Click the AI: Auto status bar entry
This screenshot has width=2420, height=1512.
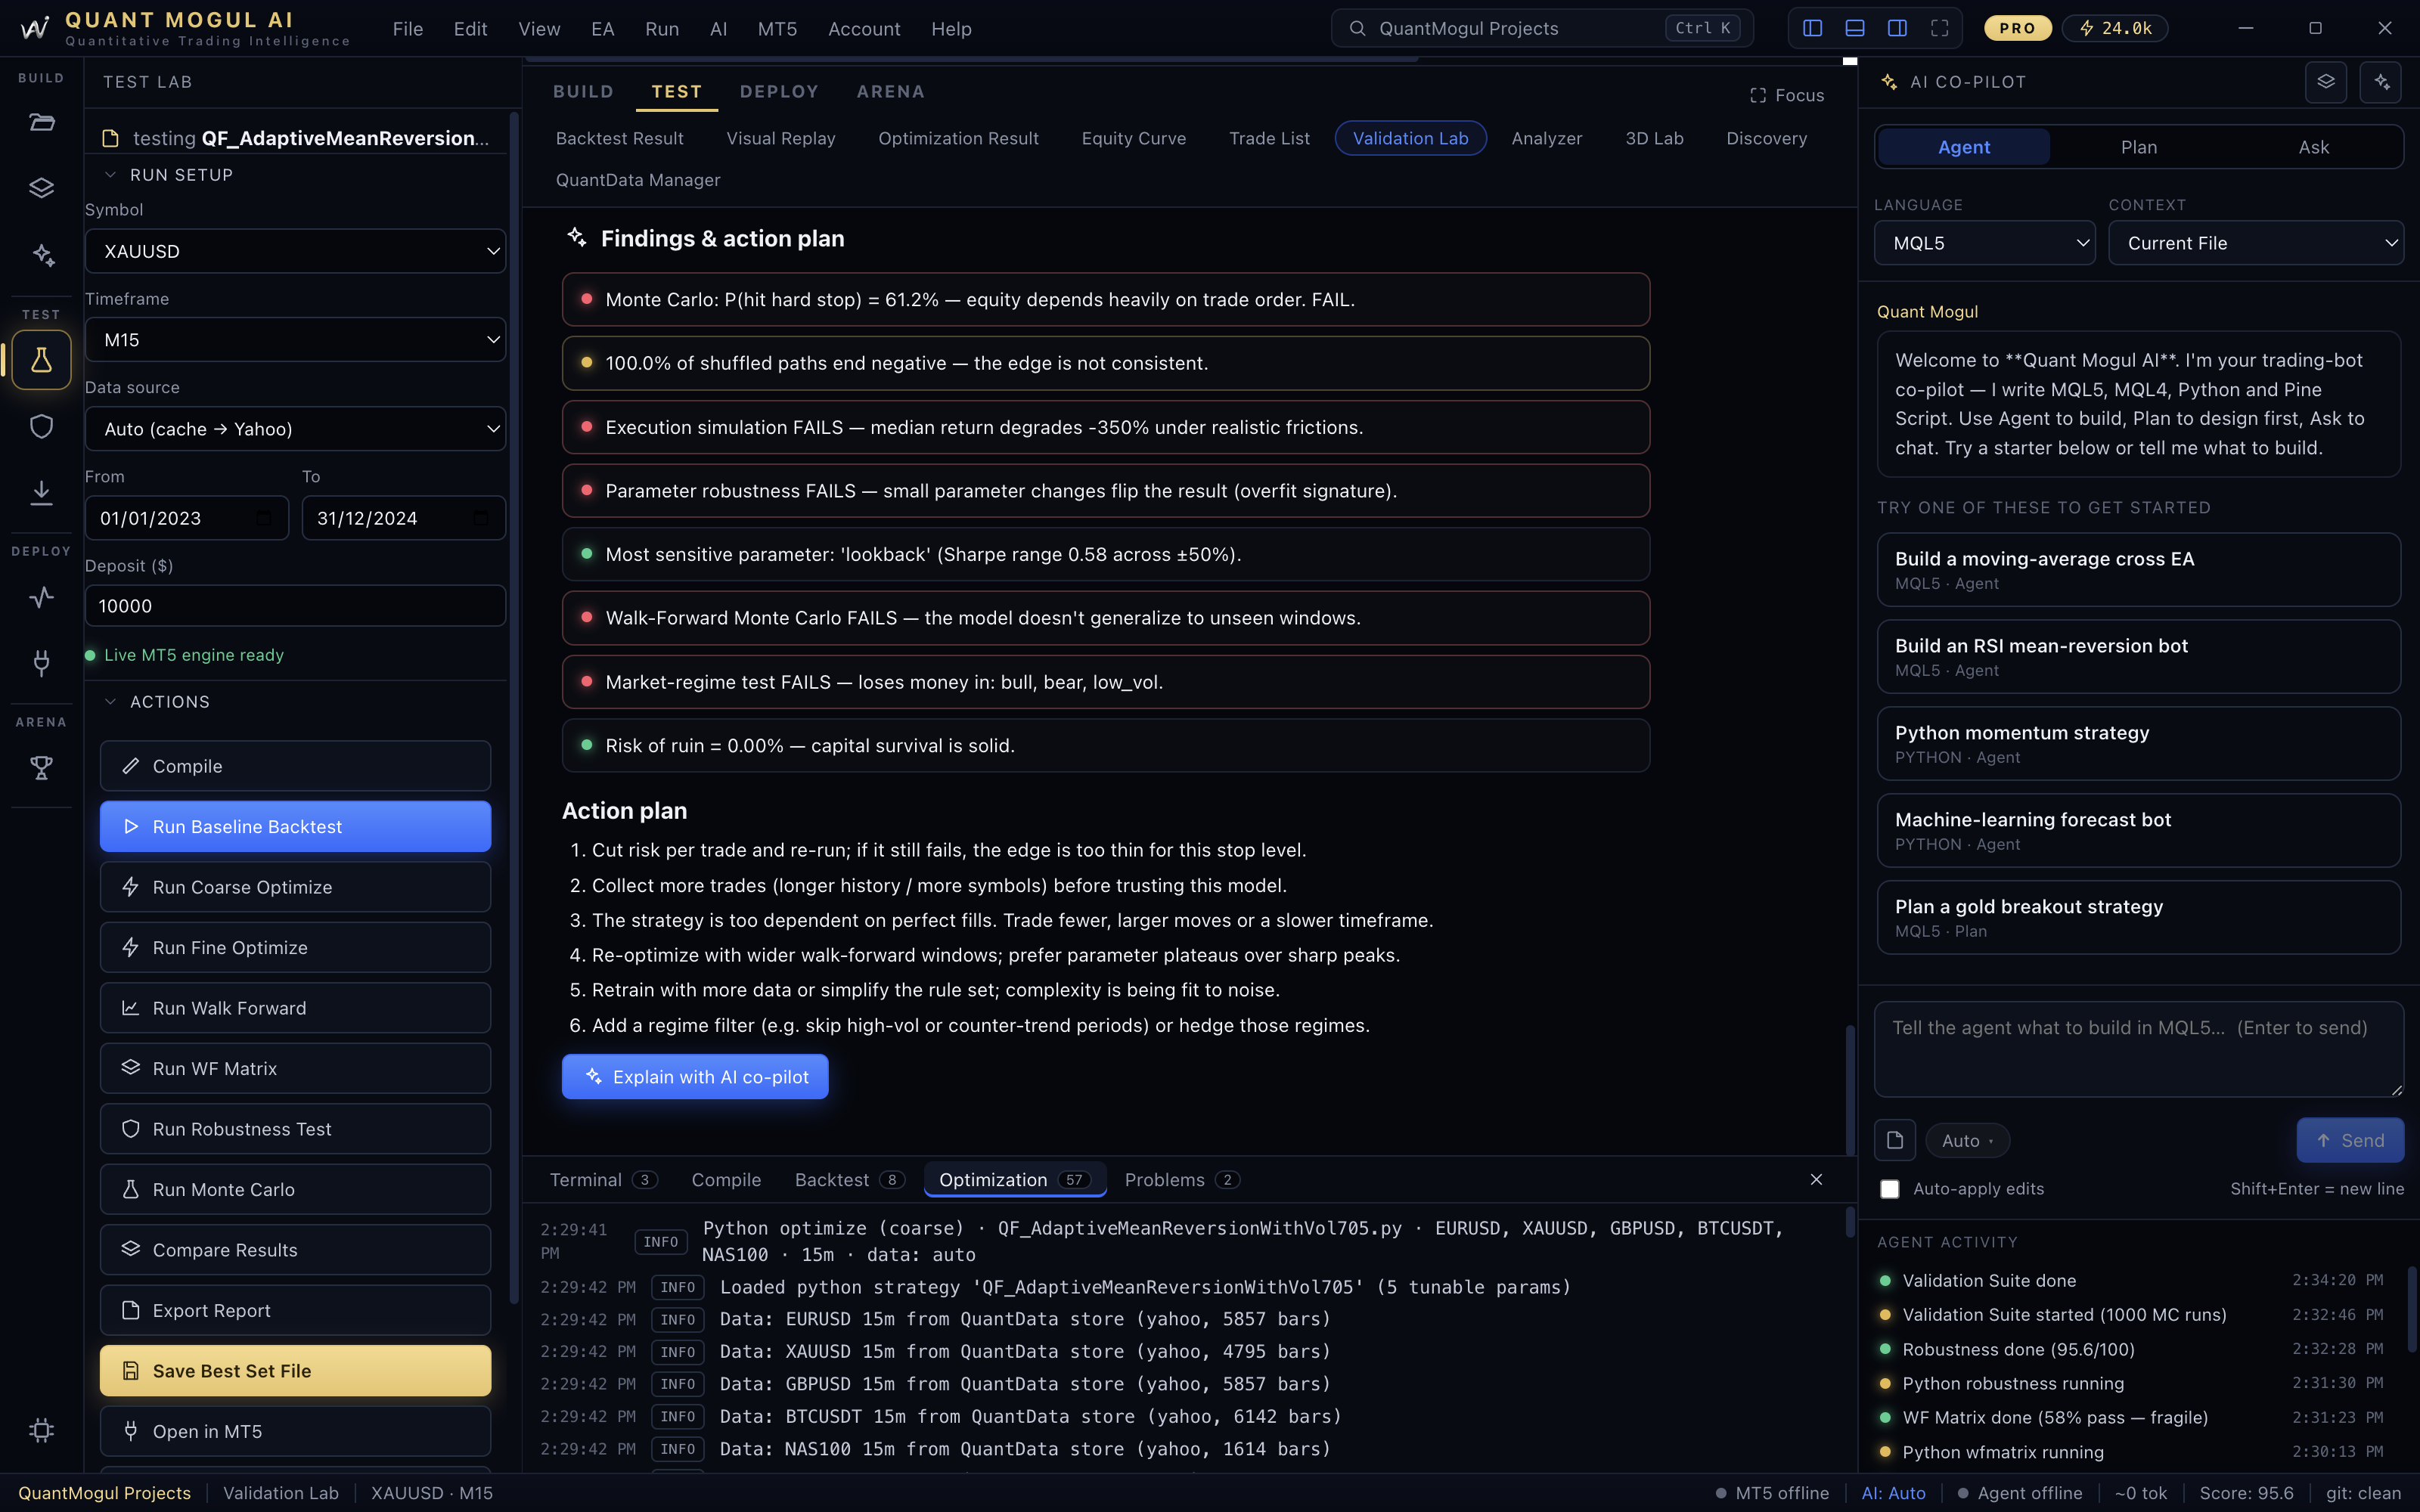[1893, 1493]
